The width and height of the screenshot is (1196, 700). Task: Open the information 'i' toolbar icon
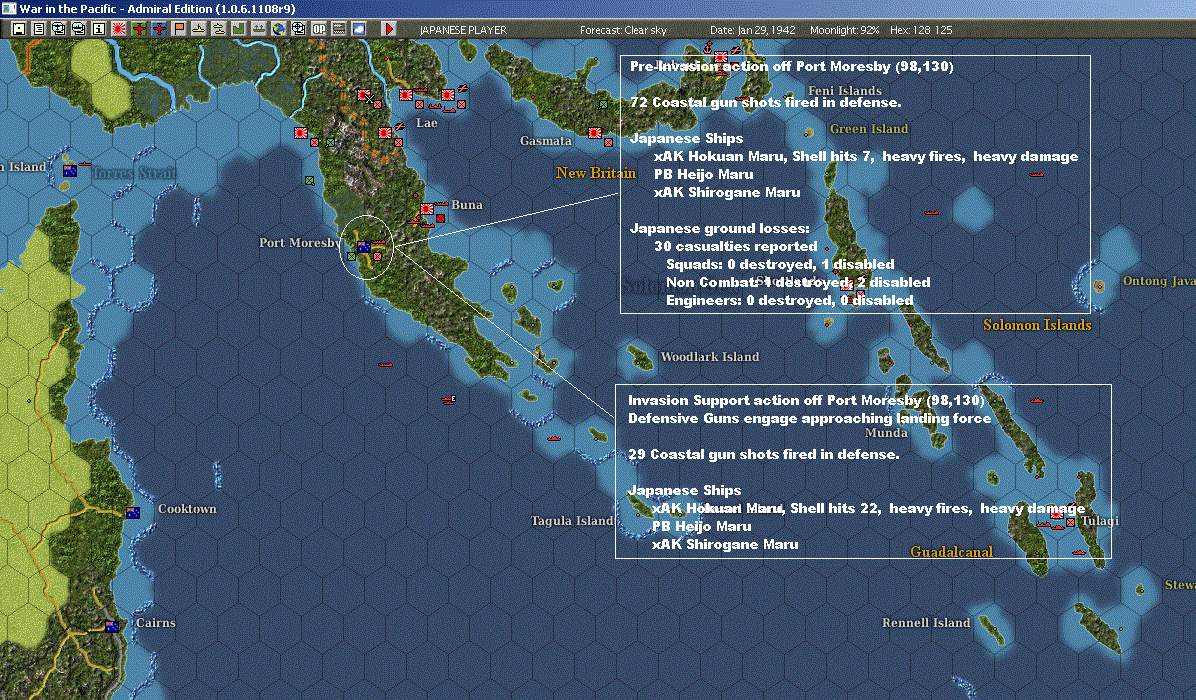coord(98,29)
